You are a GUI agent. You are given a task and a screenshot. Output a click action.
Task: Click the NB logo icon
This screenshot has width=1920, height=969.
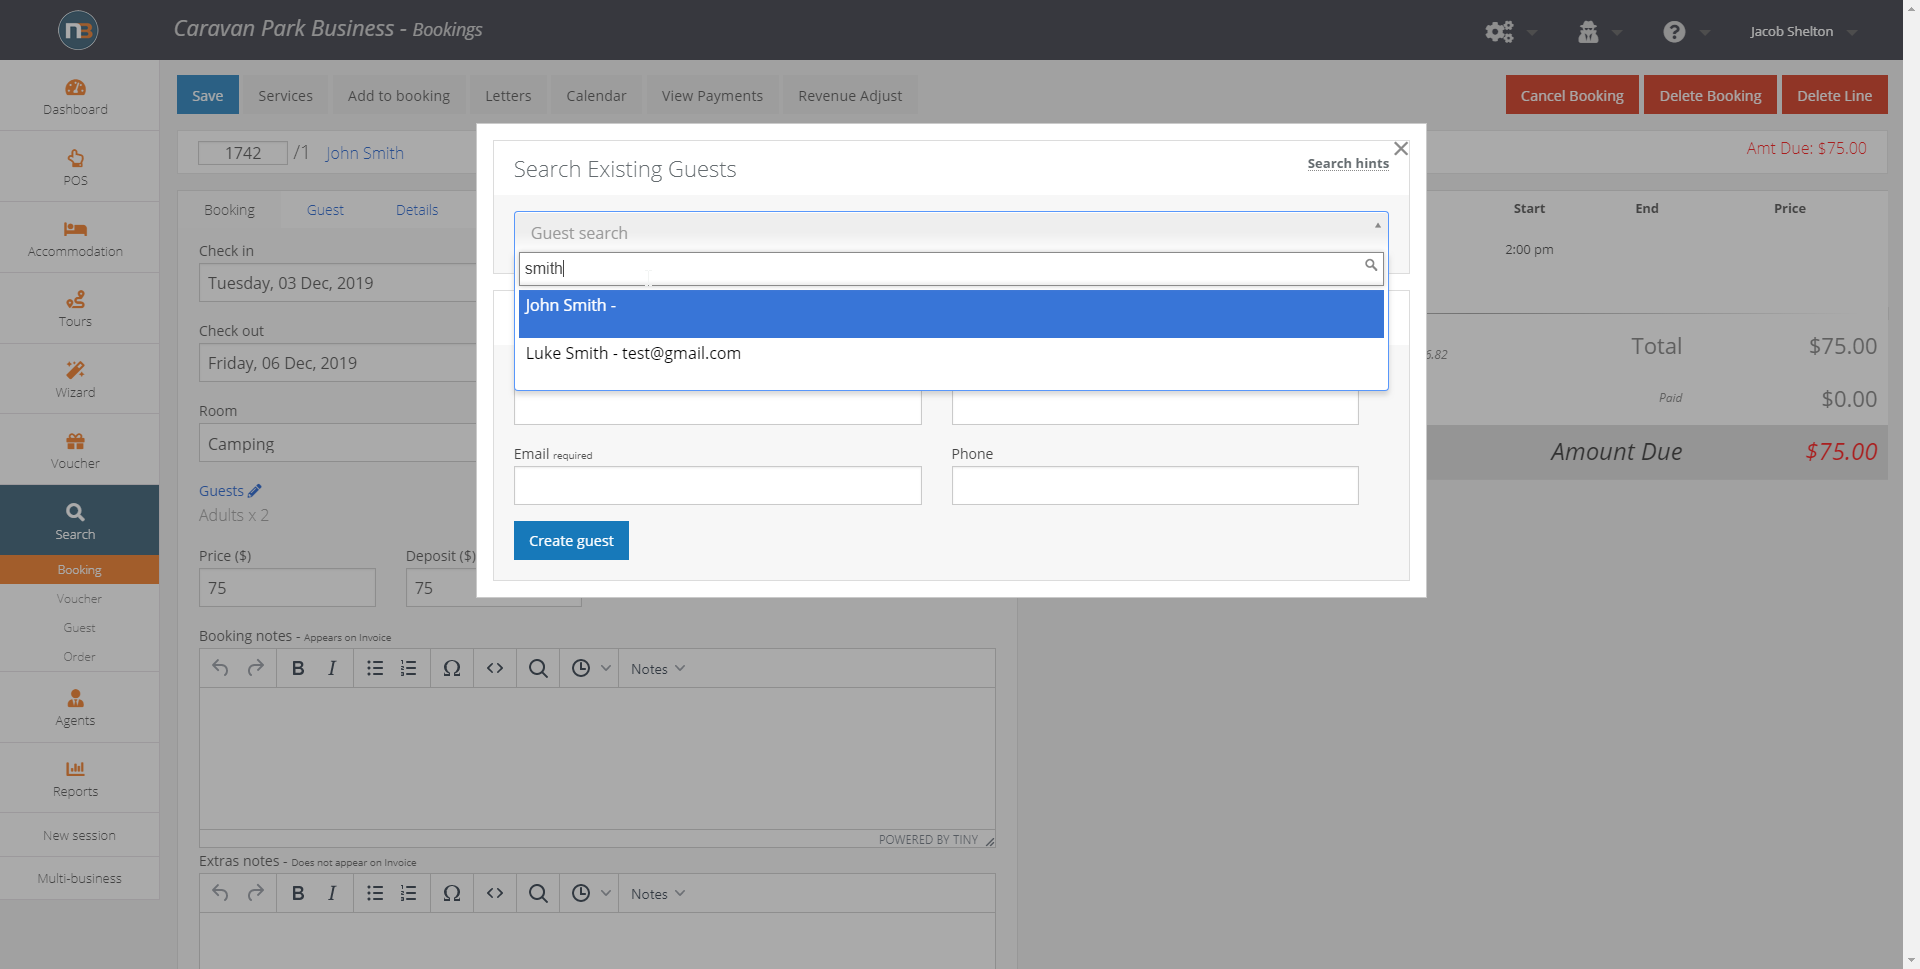(78, 30)
